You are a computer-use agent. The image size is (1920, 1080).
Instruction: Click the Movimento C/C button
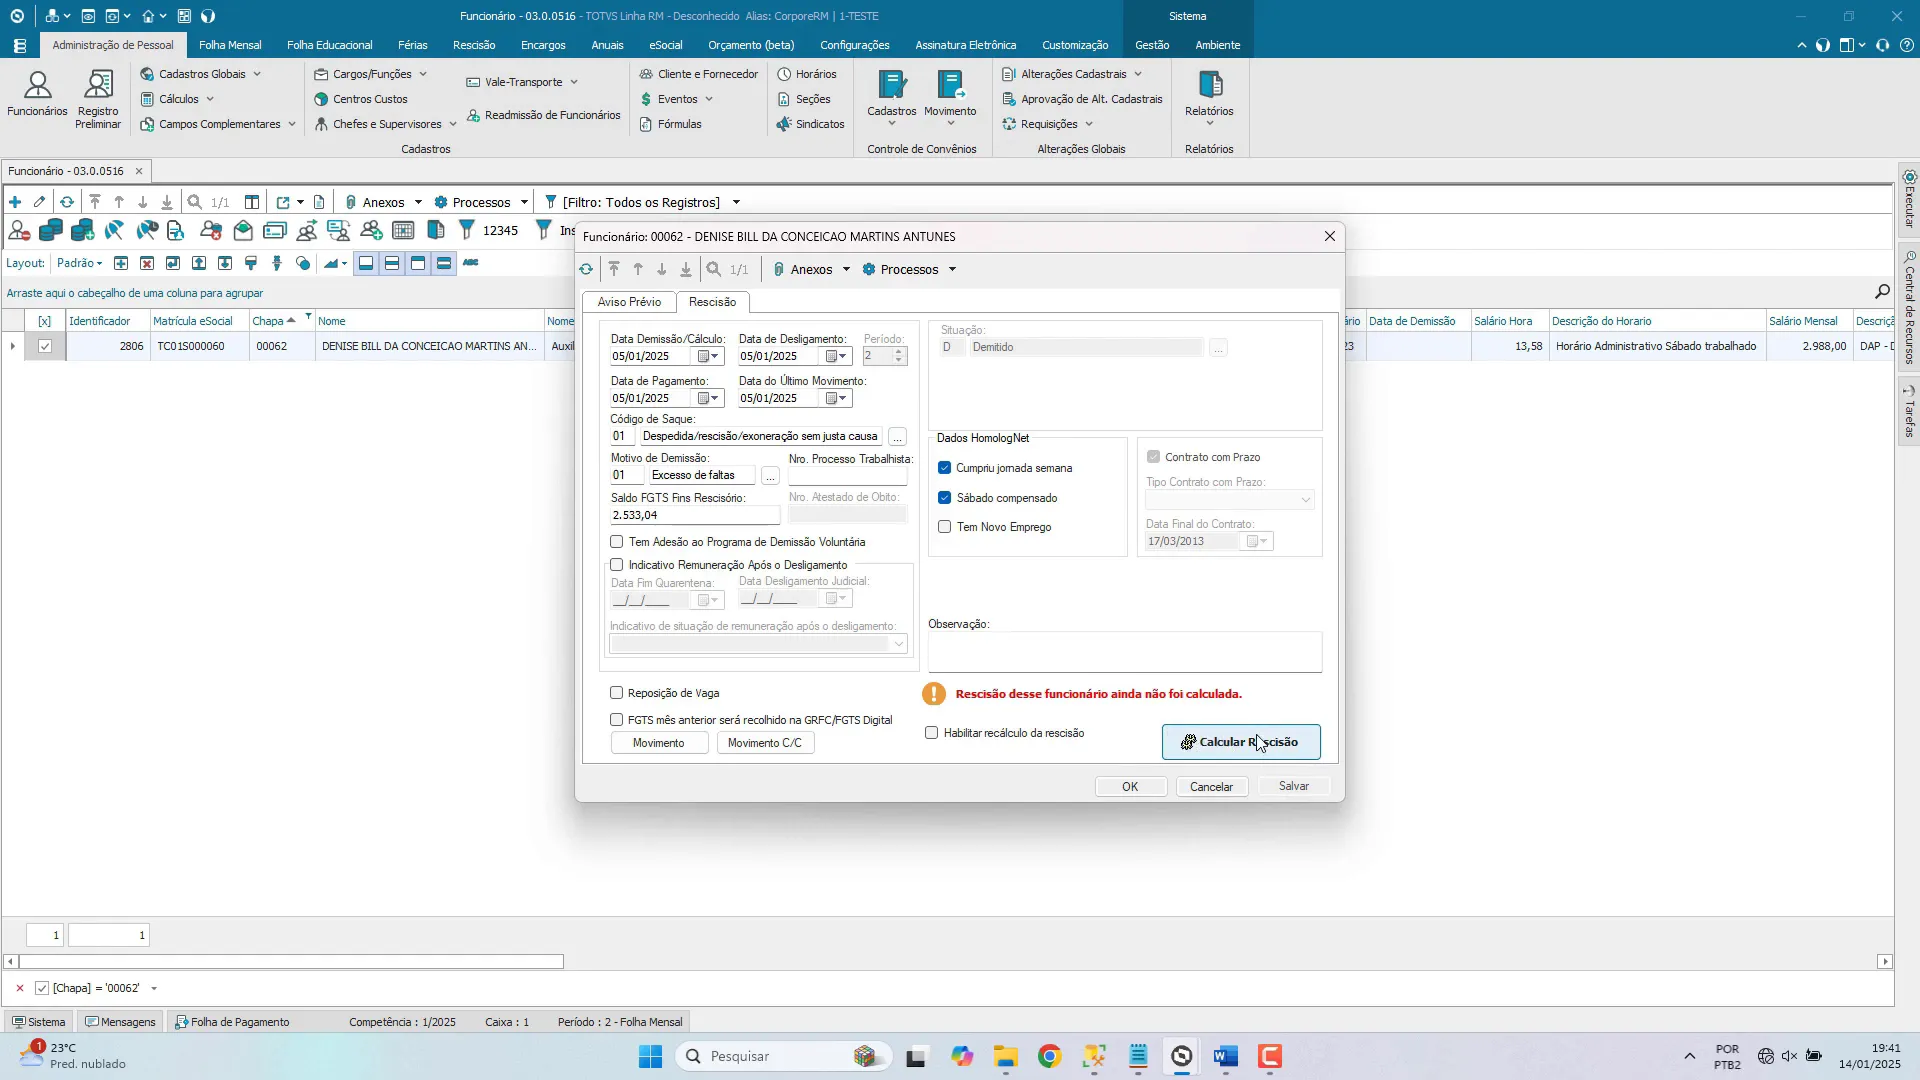coord(765,743)
